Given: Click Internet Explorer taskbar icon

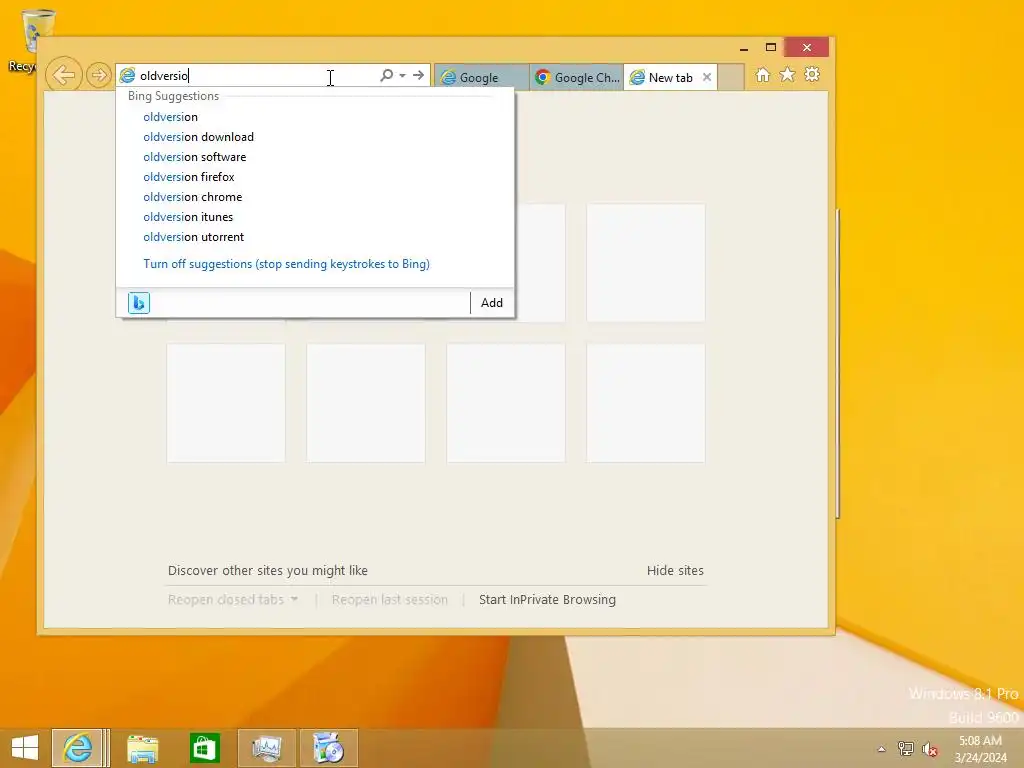Looking at the screenshot, I should pos(78,748).
